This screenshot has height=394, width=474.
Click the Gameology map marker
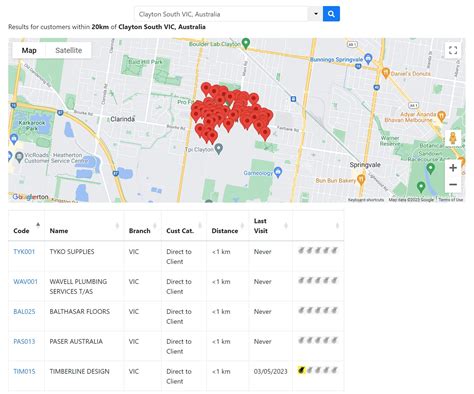[278, 172]
